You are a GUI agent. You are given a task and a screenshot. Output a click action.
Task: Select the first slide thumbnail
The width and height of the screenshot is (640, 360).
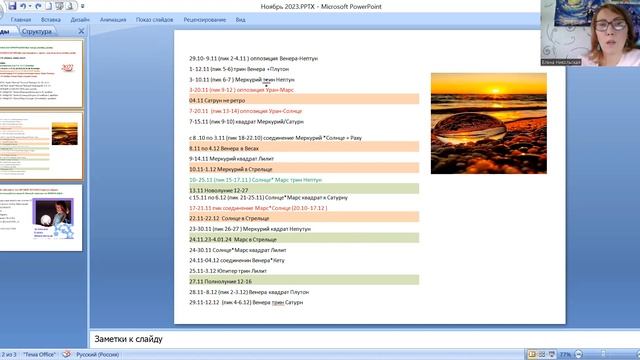[x=41, y=73]
